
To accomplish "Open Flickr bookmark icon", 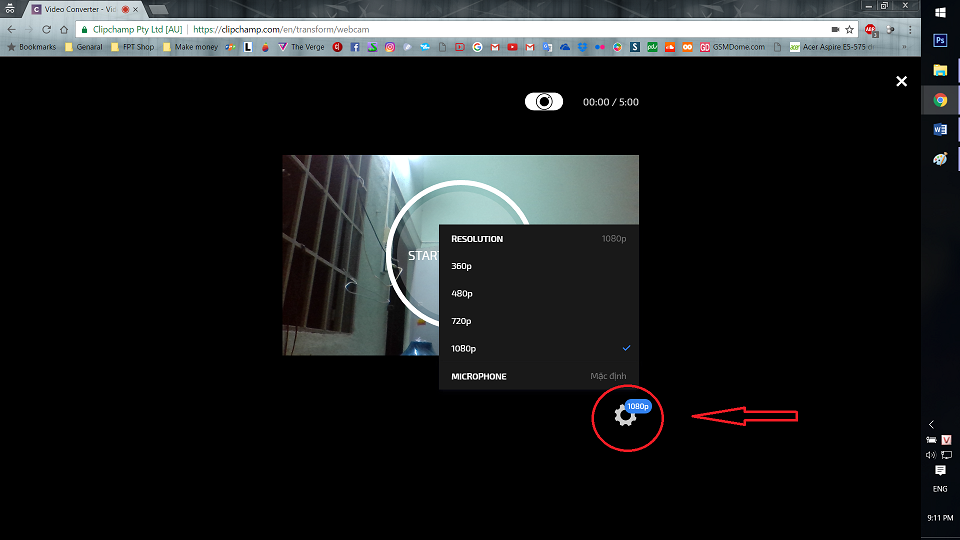I will coord(600,47).
